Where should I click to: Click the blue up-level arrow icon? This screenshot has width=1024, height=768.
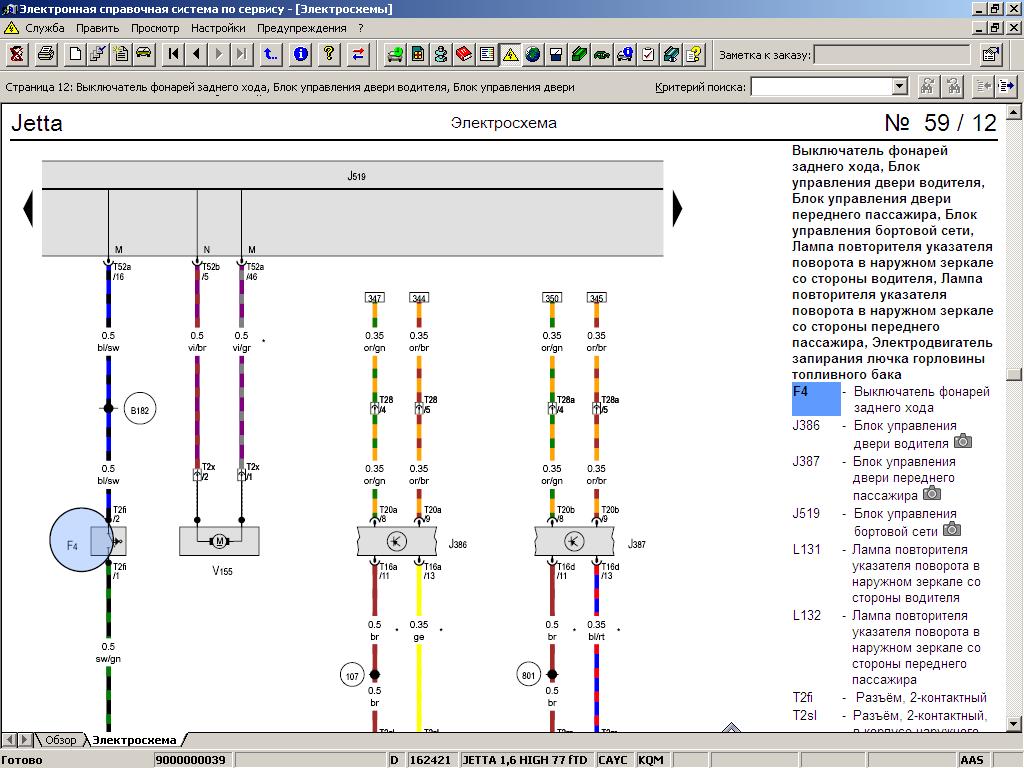point(270,54)
